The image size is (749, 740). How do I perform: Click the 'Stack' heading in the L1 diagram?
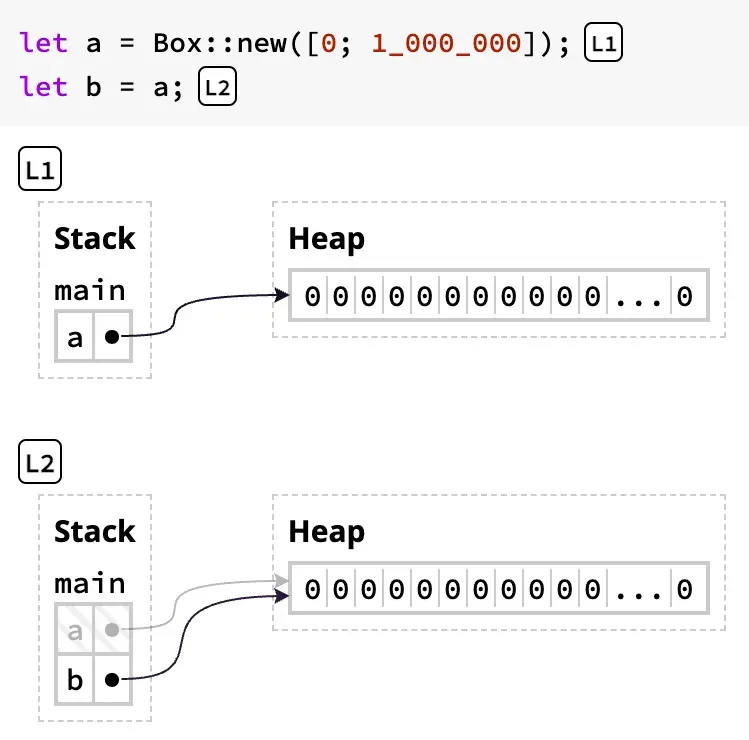94,239
